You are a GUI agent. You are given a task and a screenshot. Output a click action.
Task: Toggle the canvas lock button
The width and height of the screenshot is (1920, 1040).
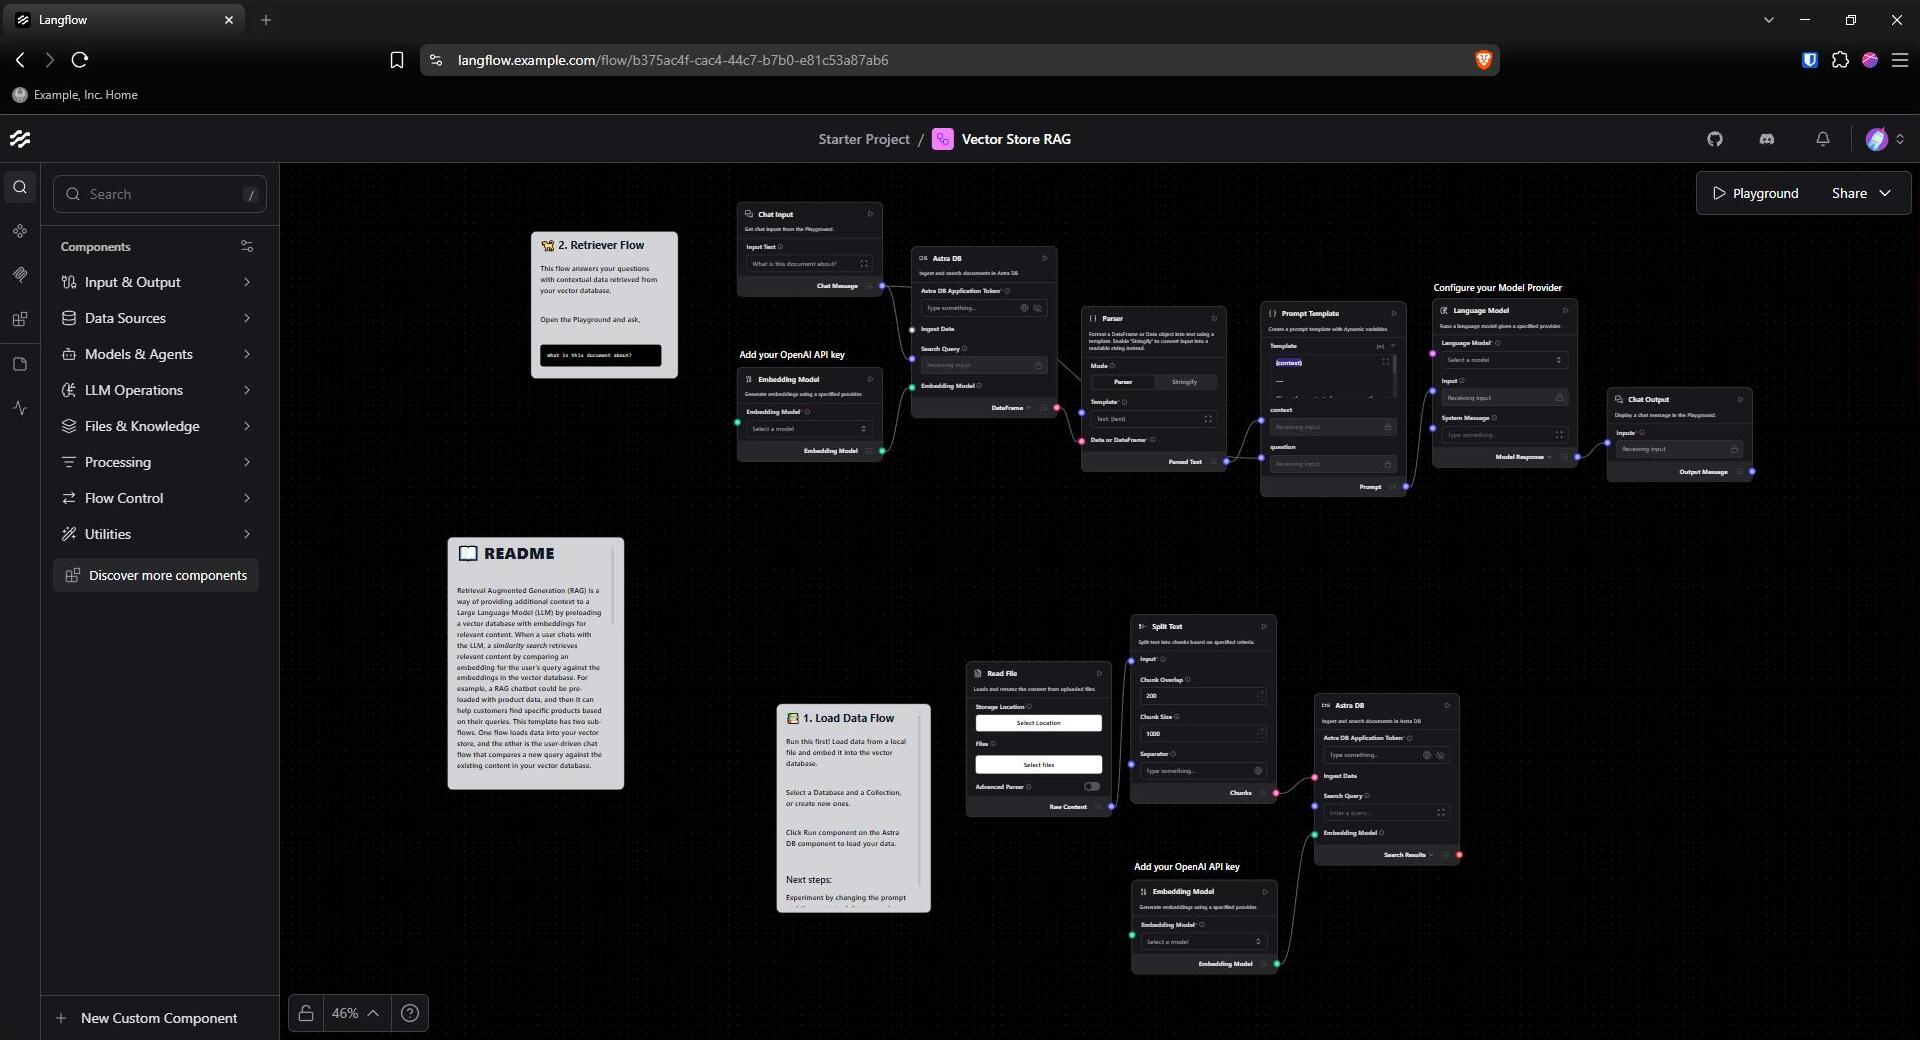click(306, 1013)
